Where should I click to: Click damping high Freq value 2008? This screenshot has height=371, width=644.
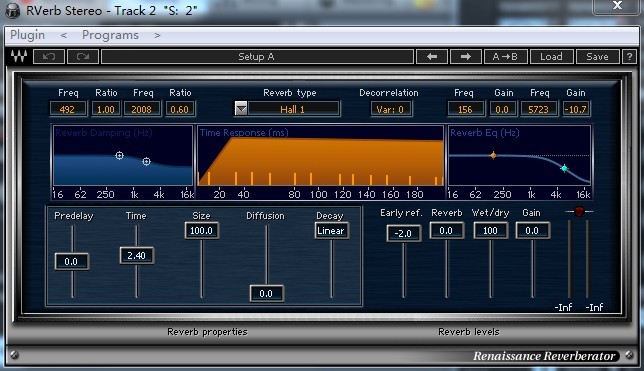coord(142,109)
